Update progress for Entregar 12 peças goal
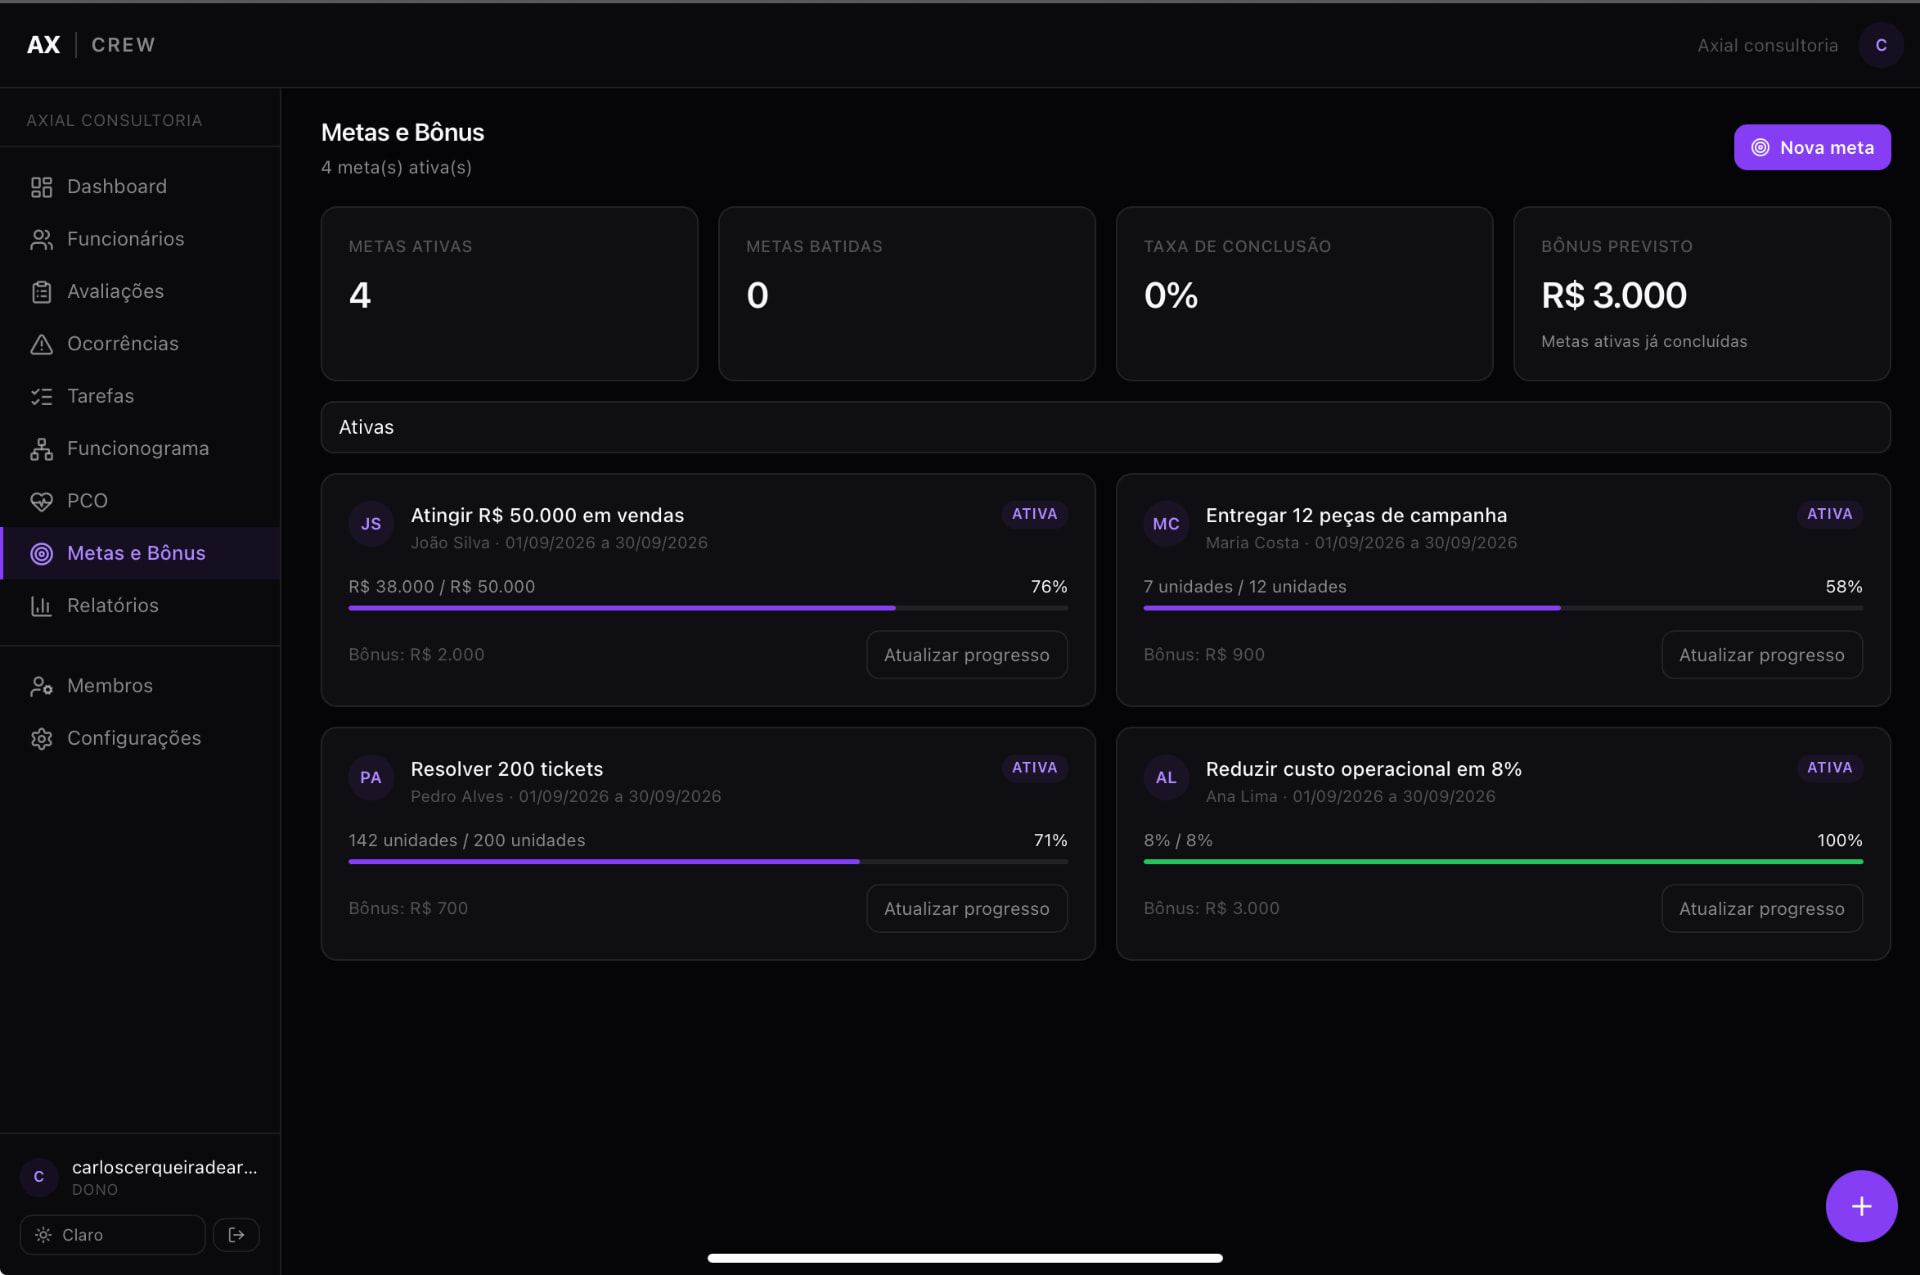Viewport: 1920px width, 1275px height. coord(1761,655)
